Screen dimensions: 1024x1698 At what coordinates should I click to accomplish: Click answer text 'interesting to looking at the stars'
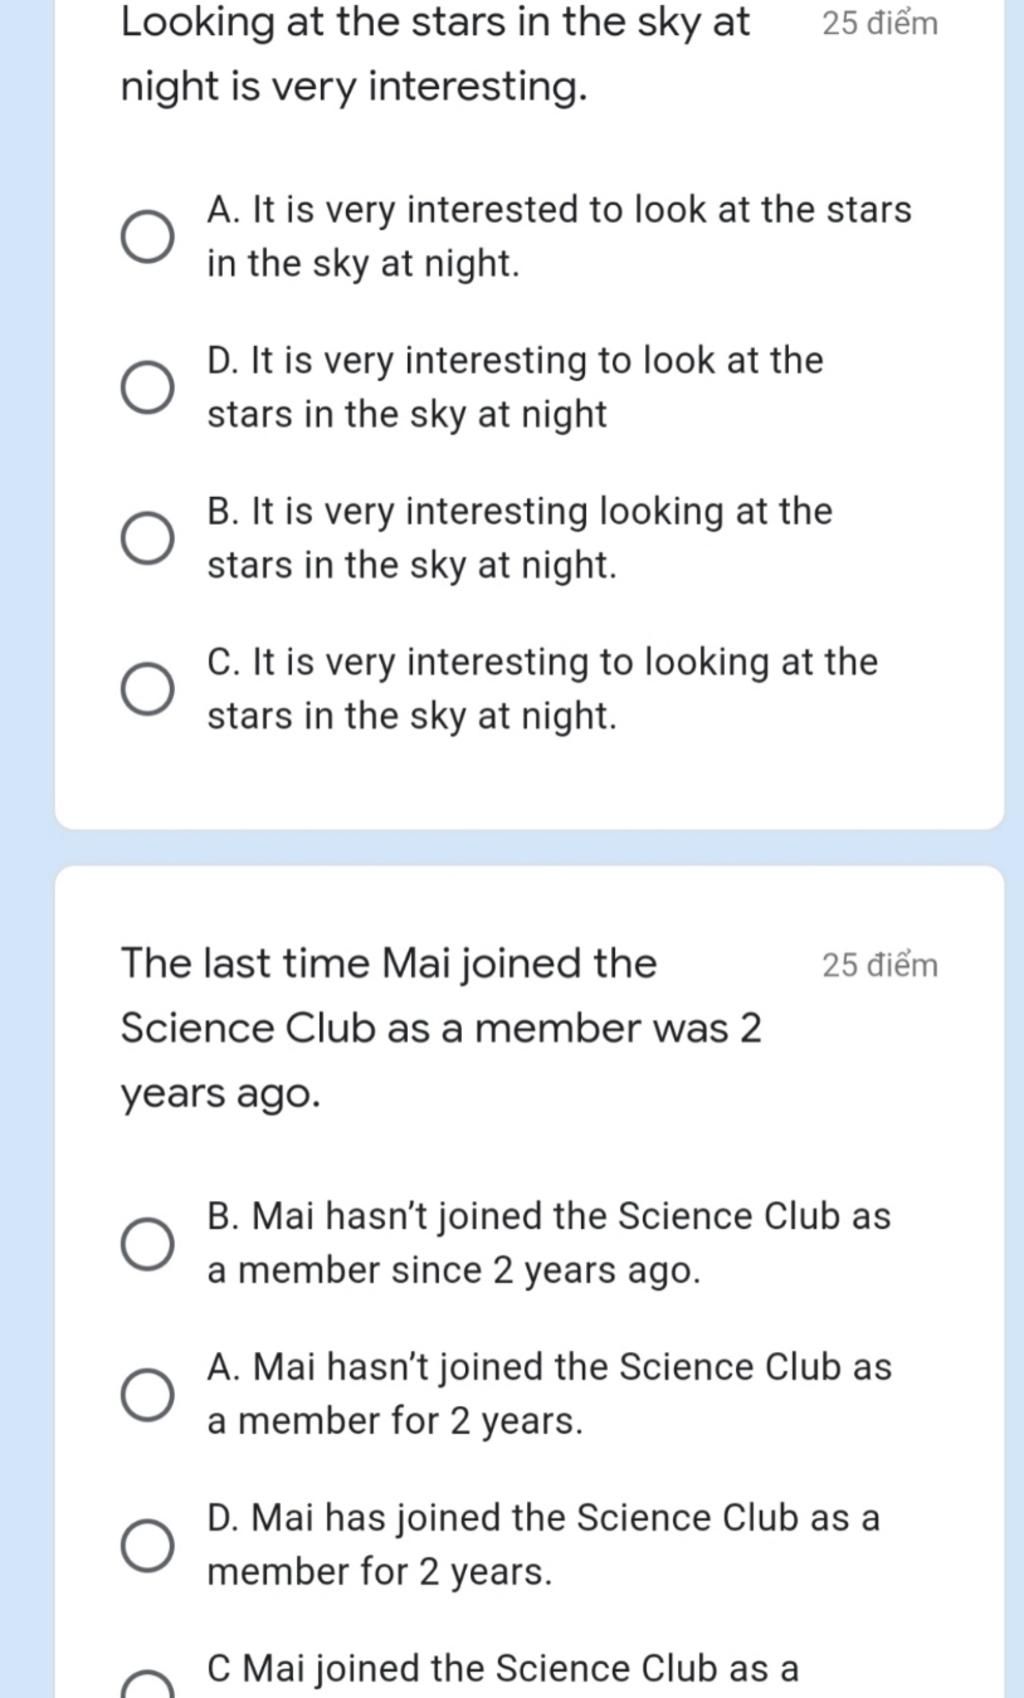[542, 690]
